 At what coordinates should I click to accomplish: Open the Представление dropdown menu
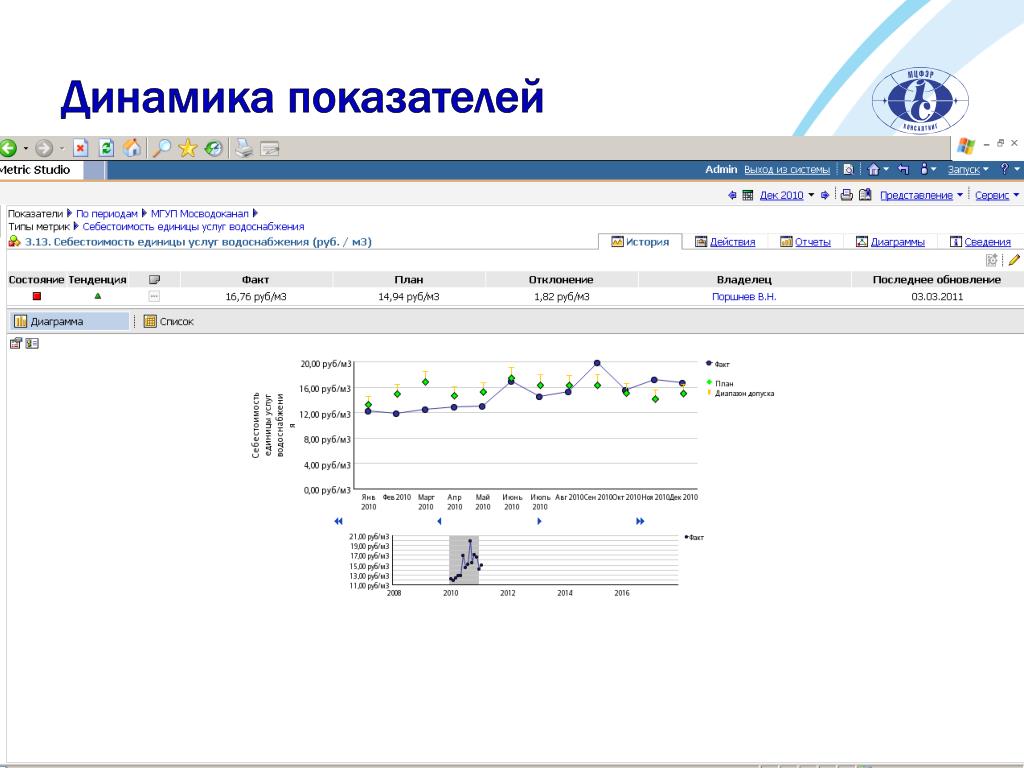point(921,195)
